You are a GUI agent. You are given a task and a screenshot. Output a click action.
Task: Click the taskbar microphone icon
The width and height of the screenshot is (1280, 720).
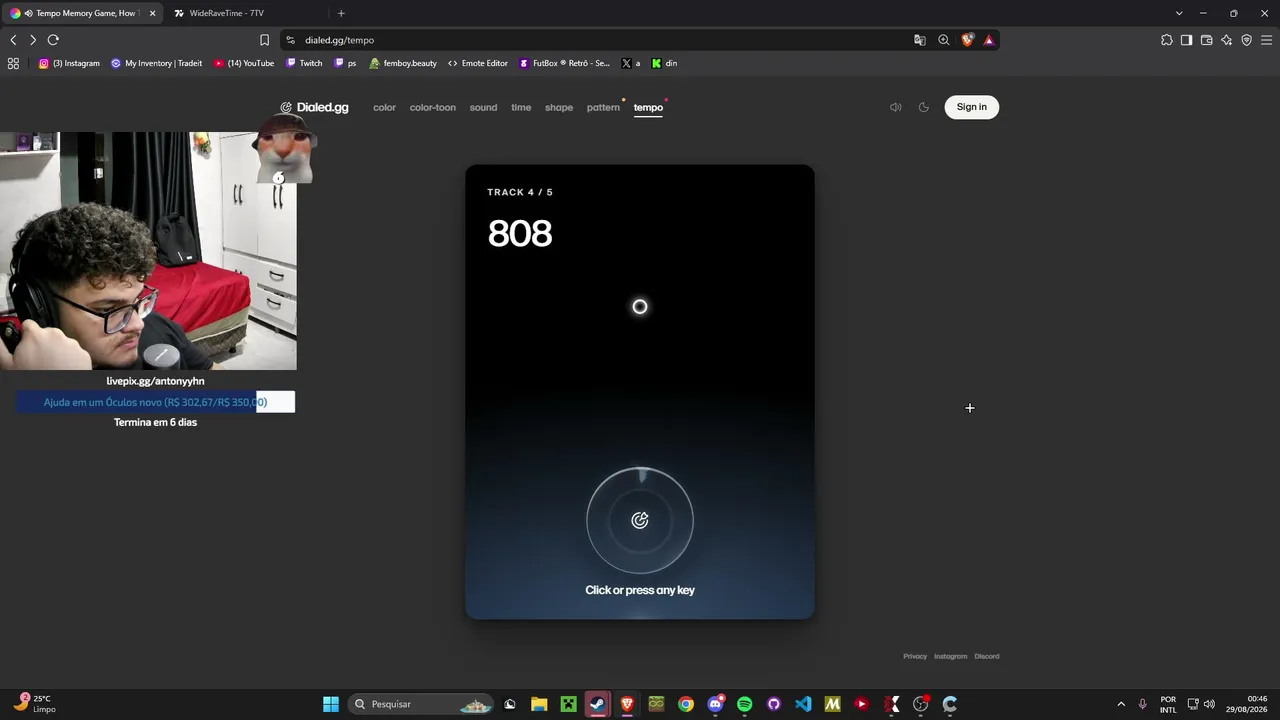tap(1142, 704)
